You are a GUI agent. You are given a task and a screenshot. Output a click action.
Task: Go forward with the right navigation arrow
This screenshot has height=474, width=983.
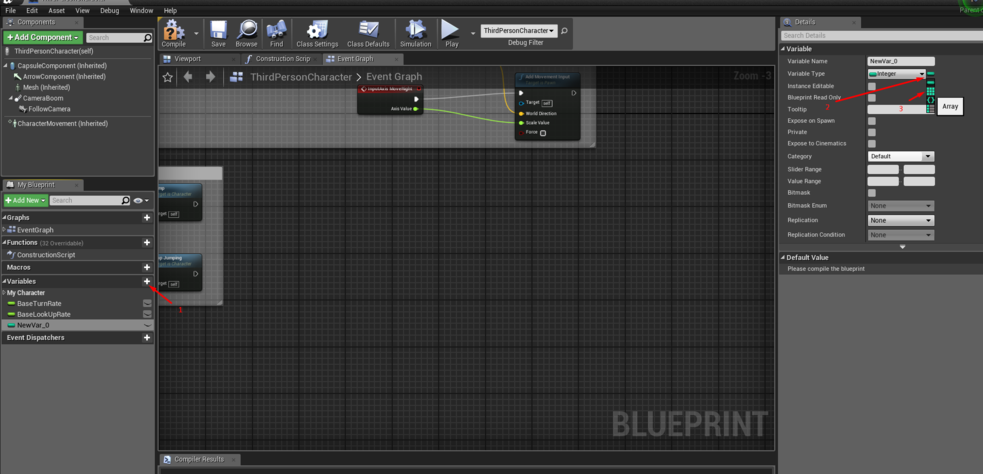point(210,77)
